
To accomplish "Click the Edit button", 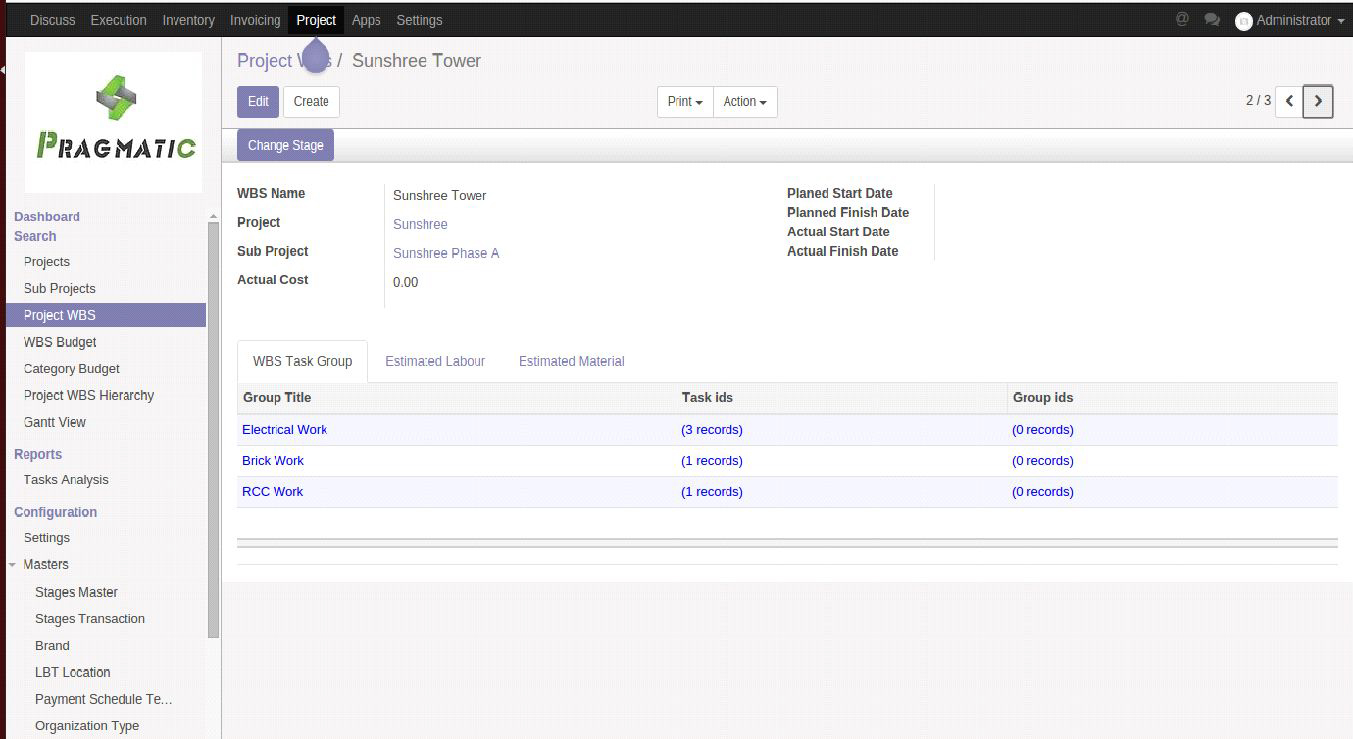I will tap(258, 102).
